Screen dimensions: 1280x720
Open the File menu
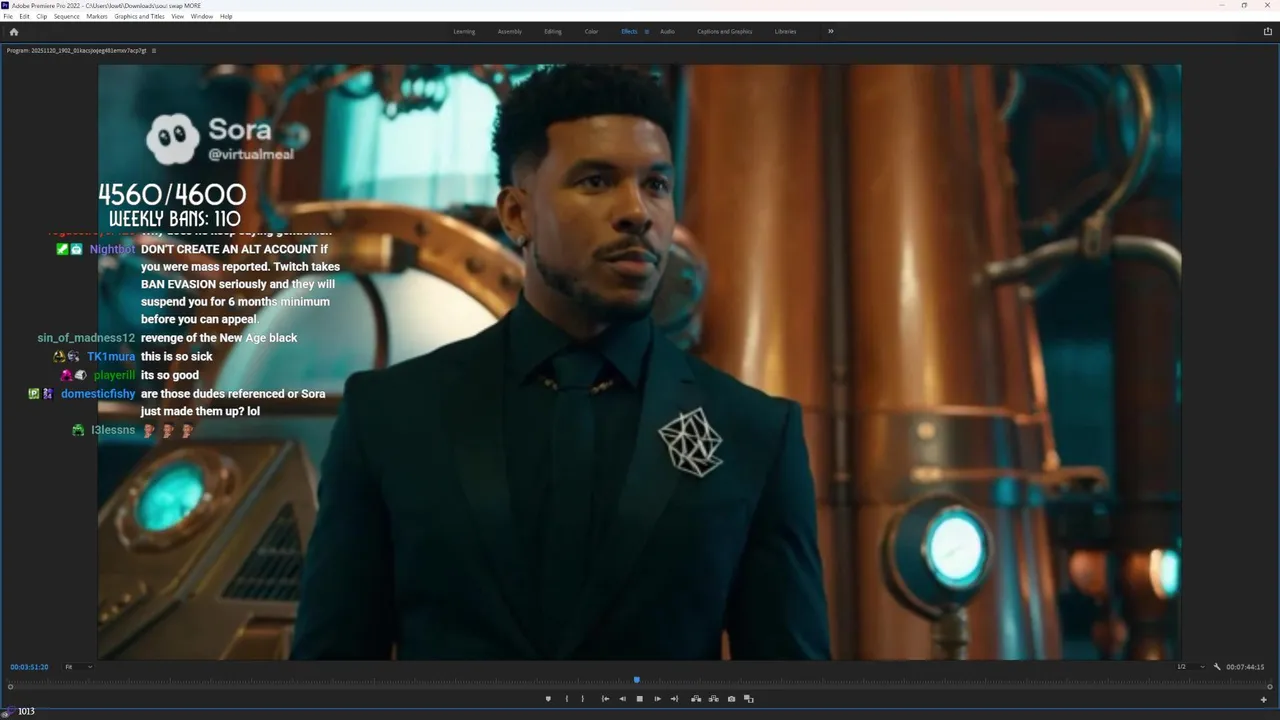click(8, 16)
